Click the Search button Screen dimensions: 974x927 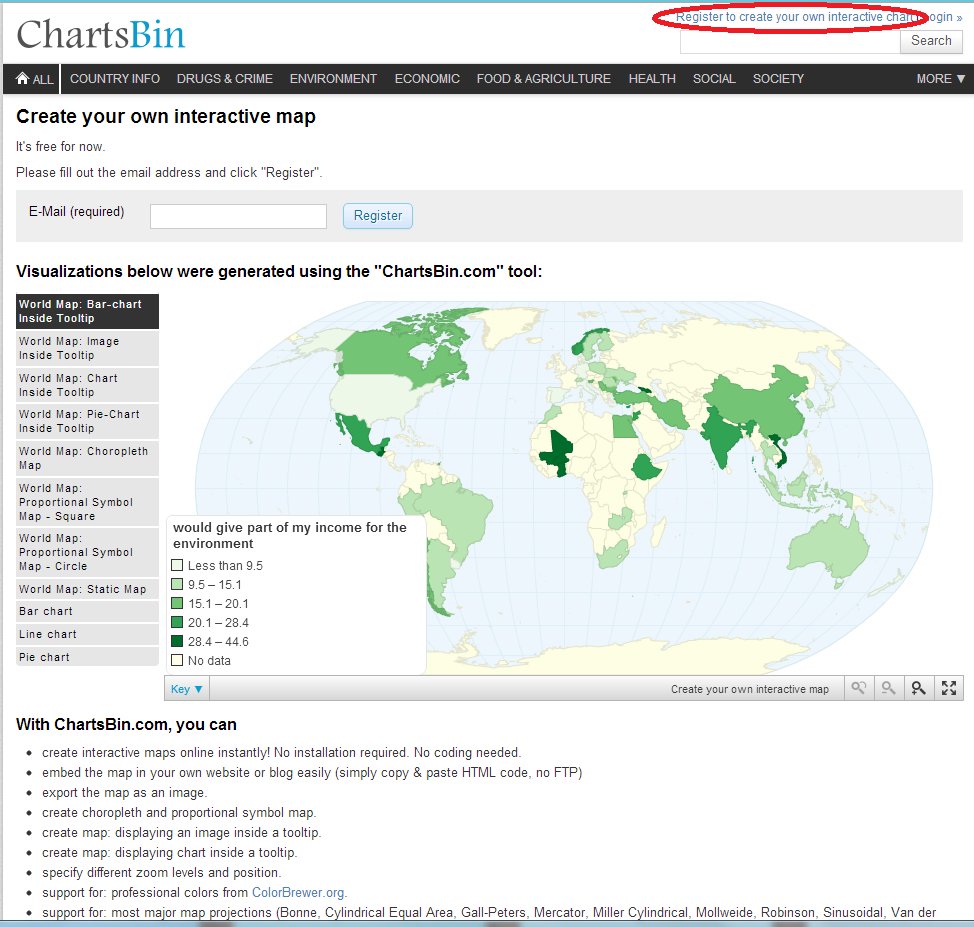(931, 41)
